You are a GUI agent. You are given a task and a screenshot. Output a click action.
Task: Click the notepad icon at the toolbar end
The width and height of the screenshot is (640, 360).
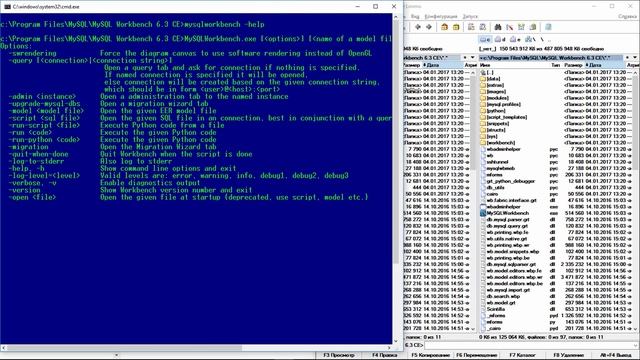(x=548, y=27)
